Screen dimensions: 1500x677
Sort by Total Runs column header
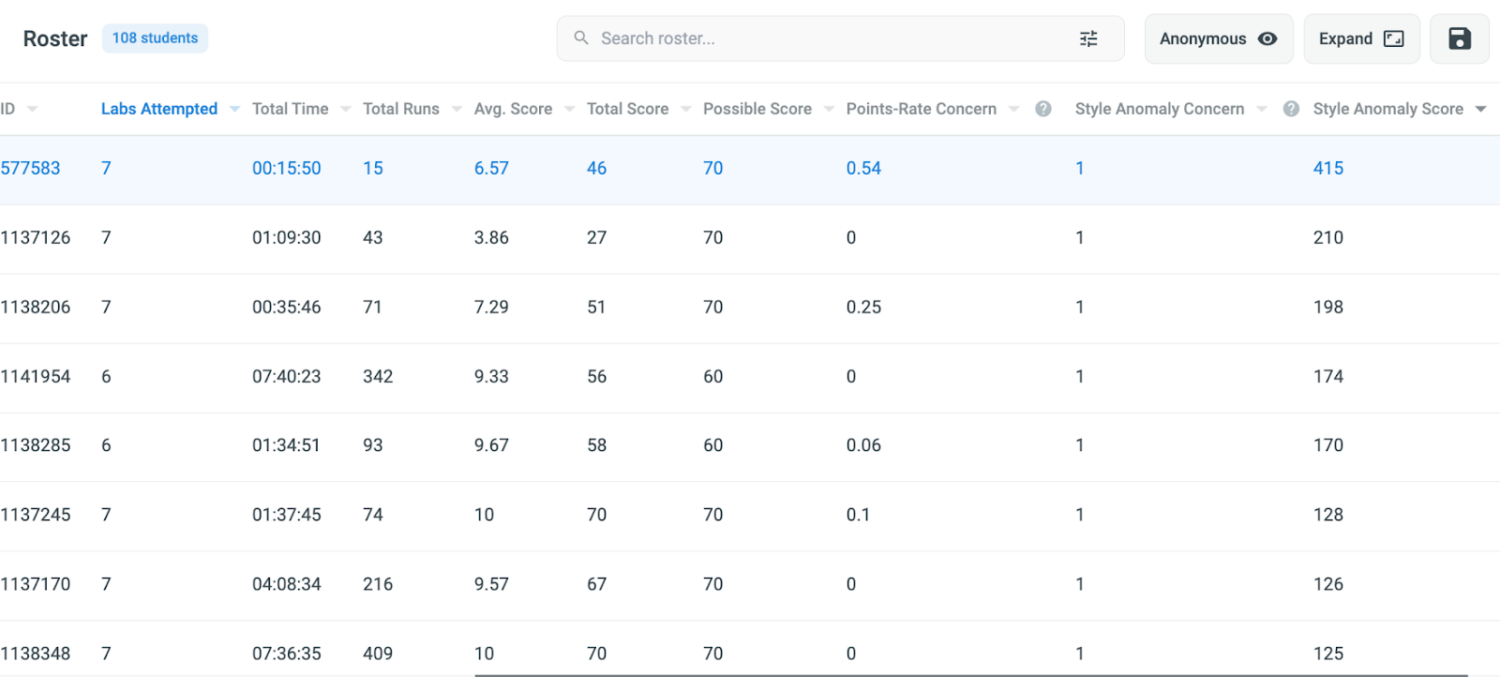click(400, 109)
